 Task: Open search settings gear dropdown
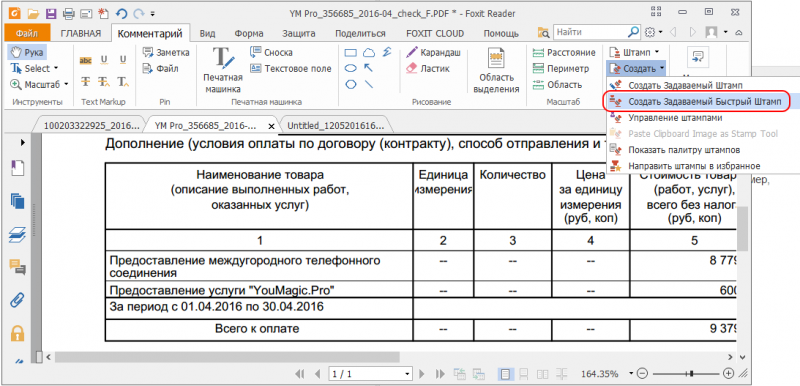pos(654,32)
